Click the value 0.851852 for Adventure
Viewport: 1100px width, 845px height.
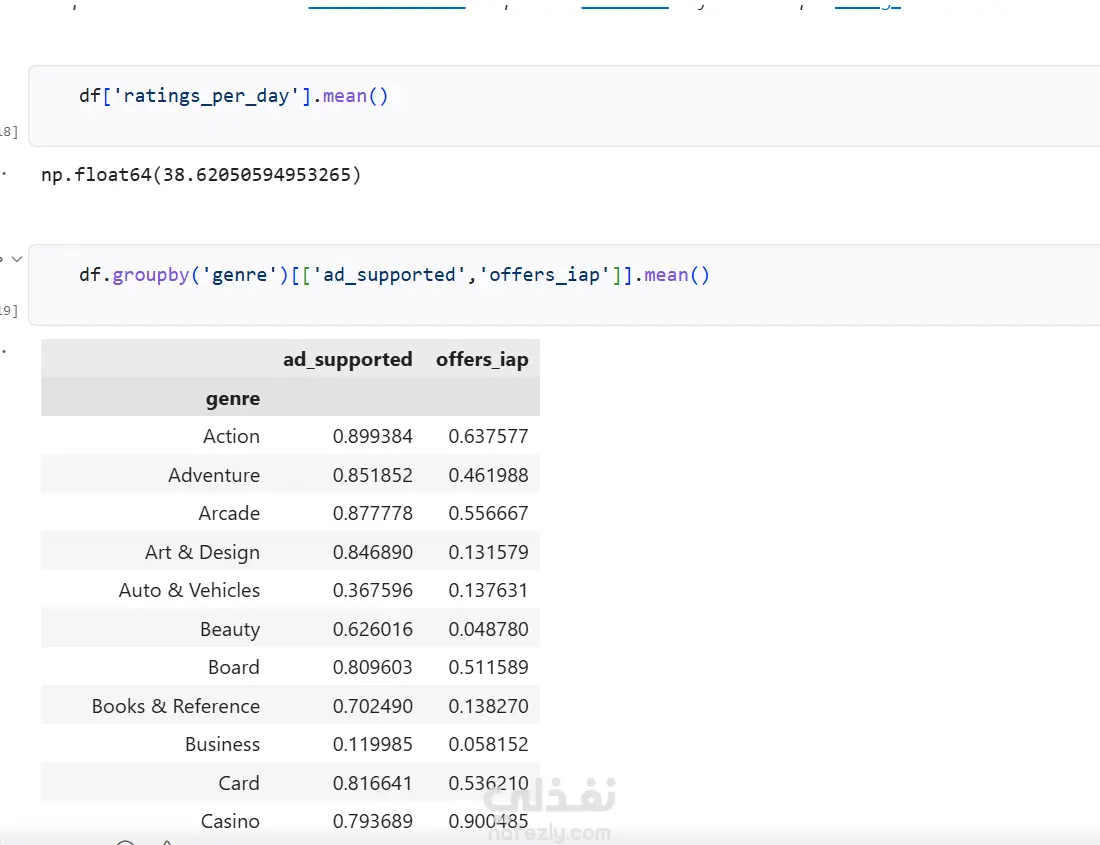(373, 475)
